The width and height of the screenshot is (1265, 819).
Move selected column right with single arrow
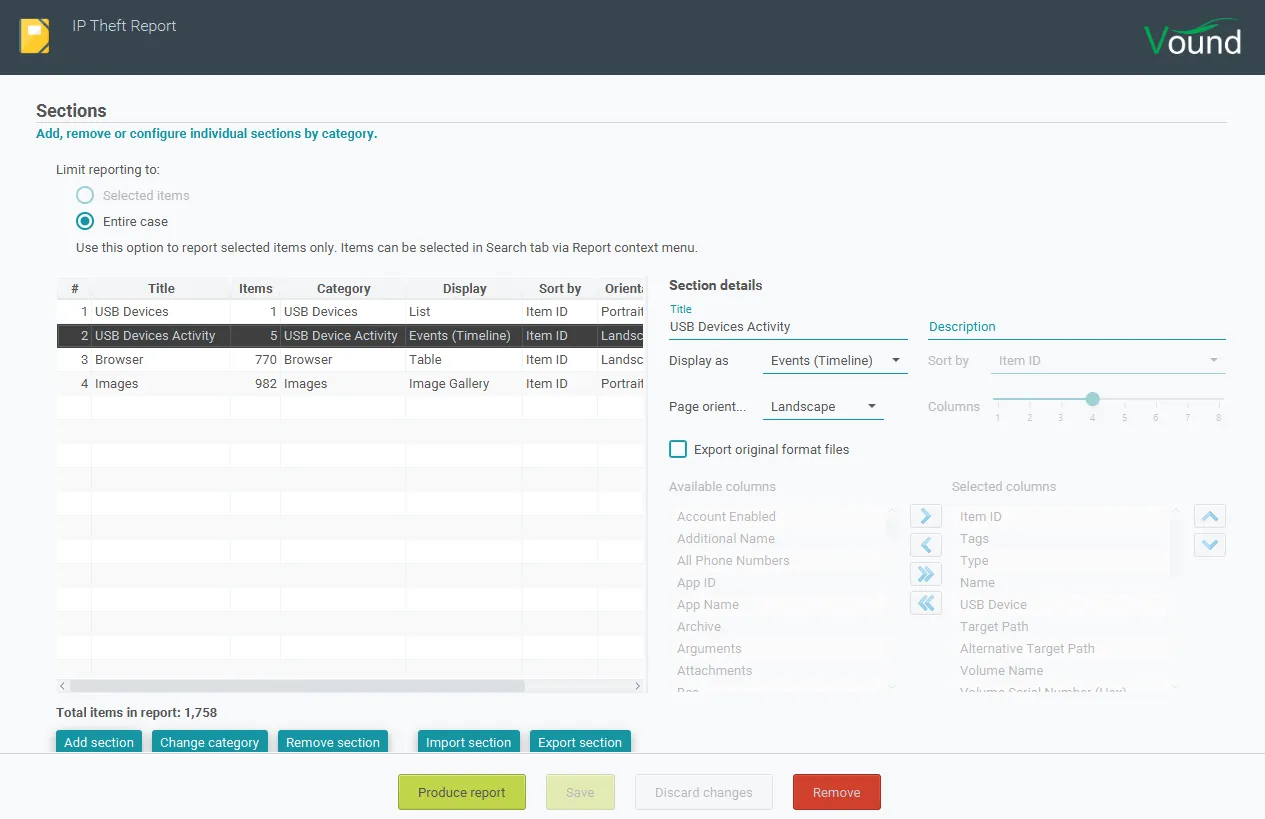pyautogui.click(x=925, y=516)
